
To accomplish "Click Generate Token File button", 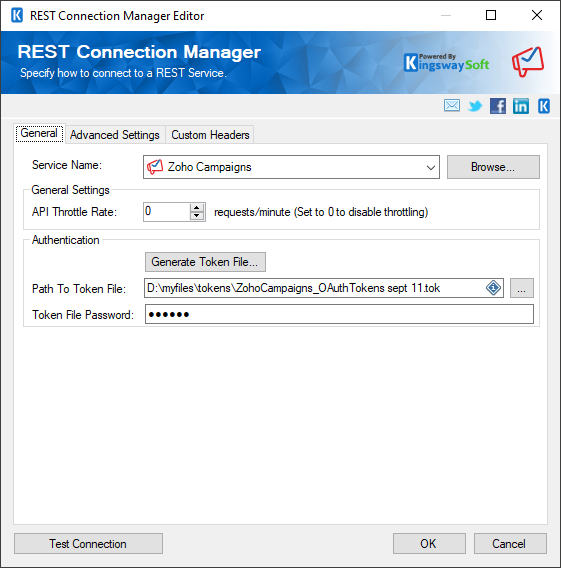I will pos(205,262).
